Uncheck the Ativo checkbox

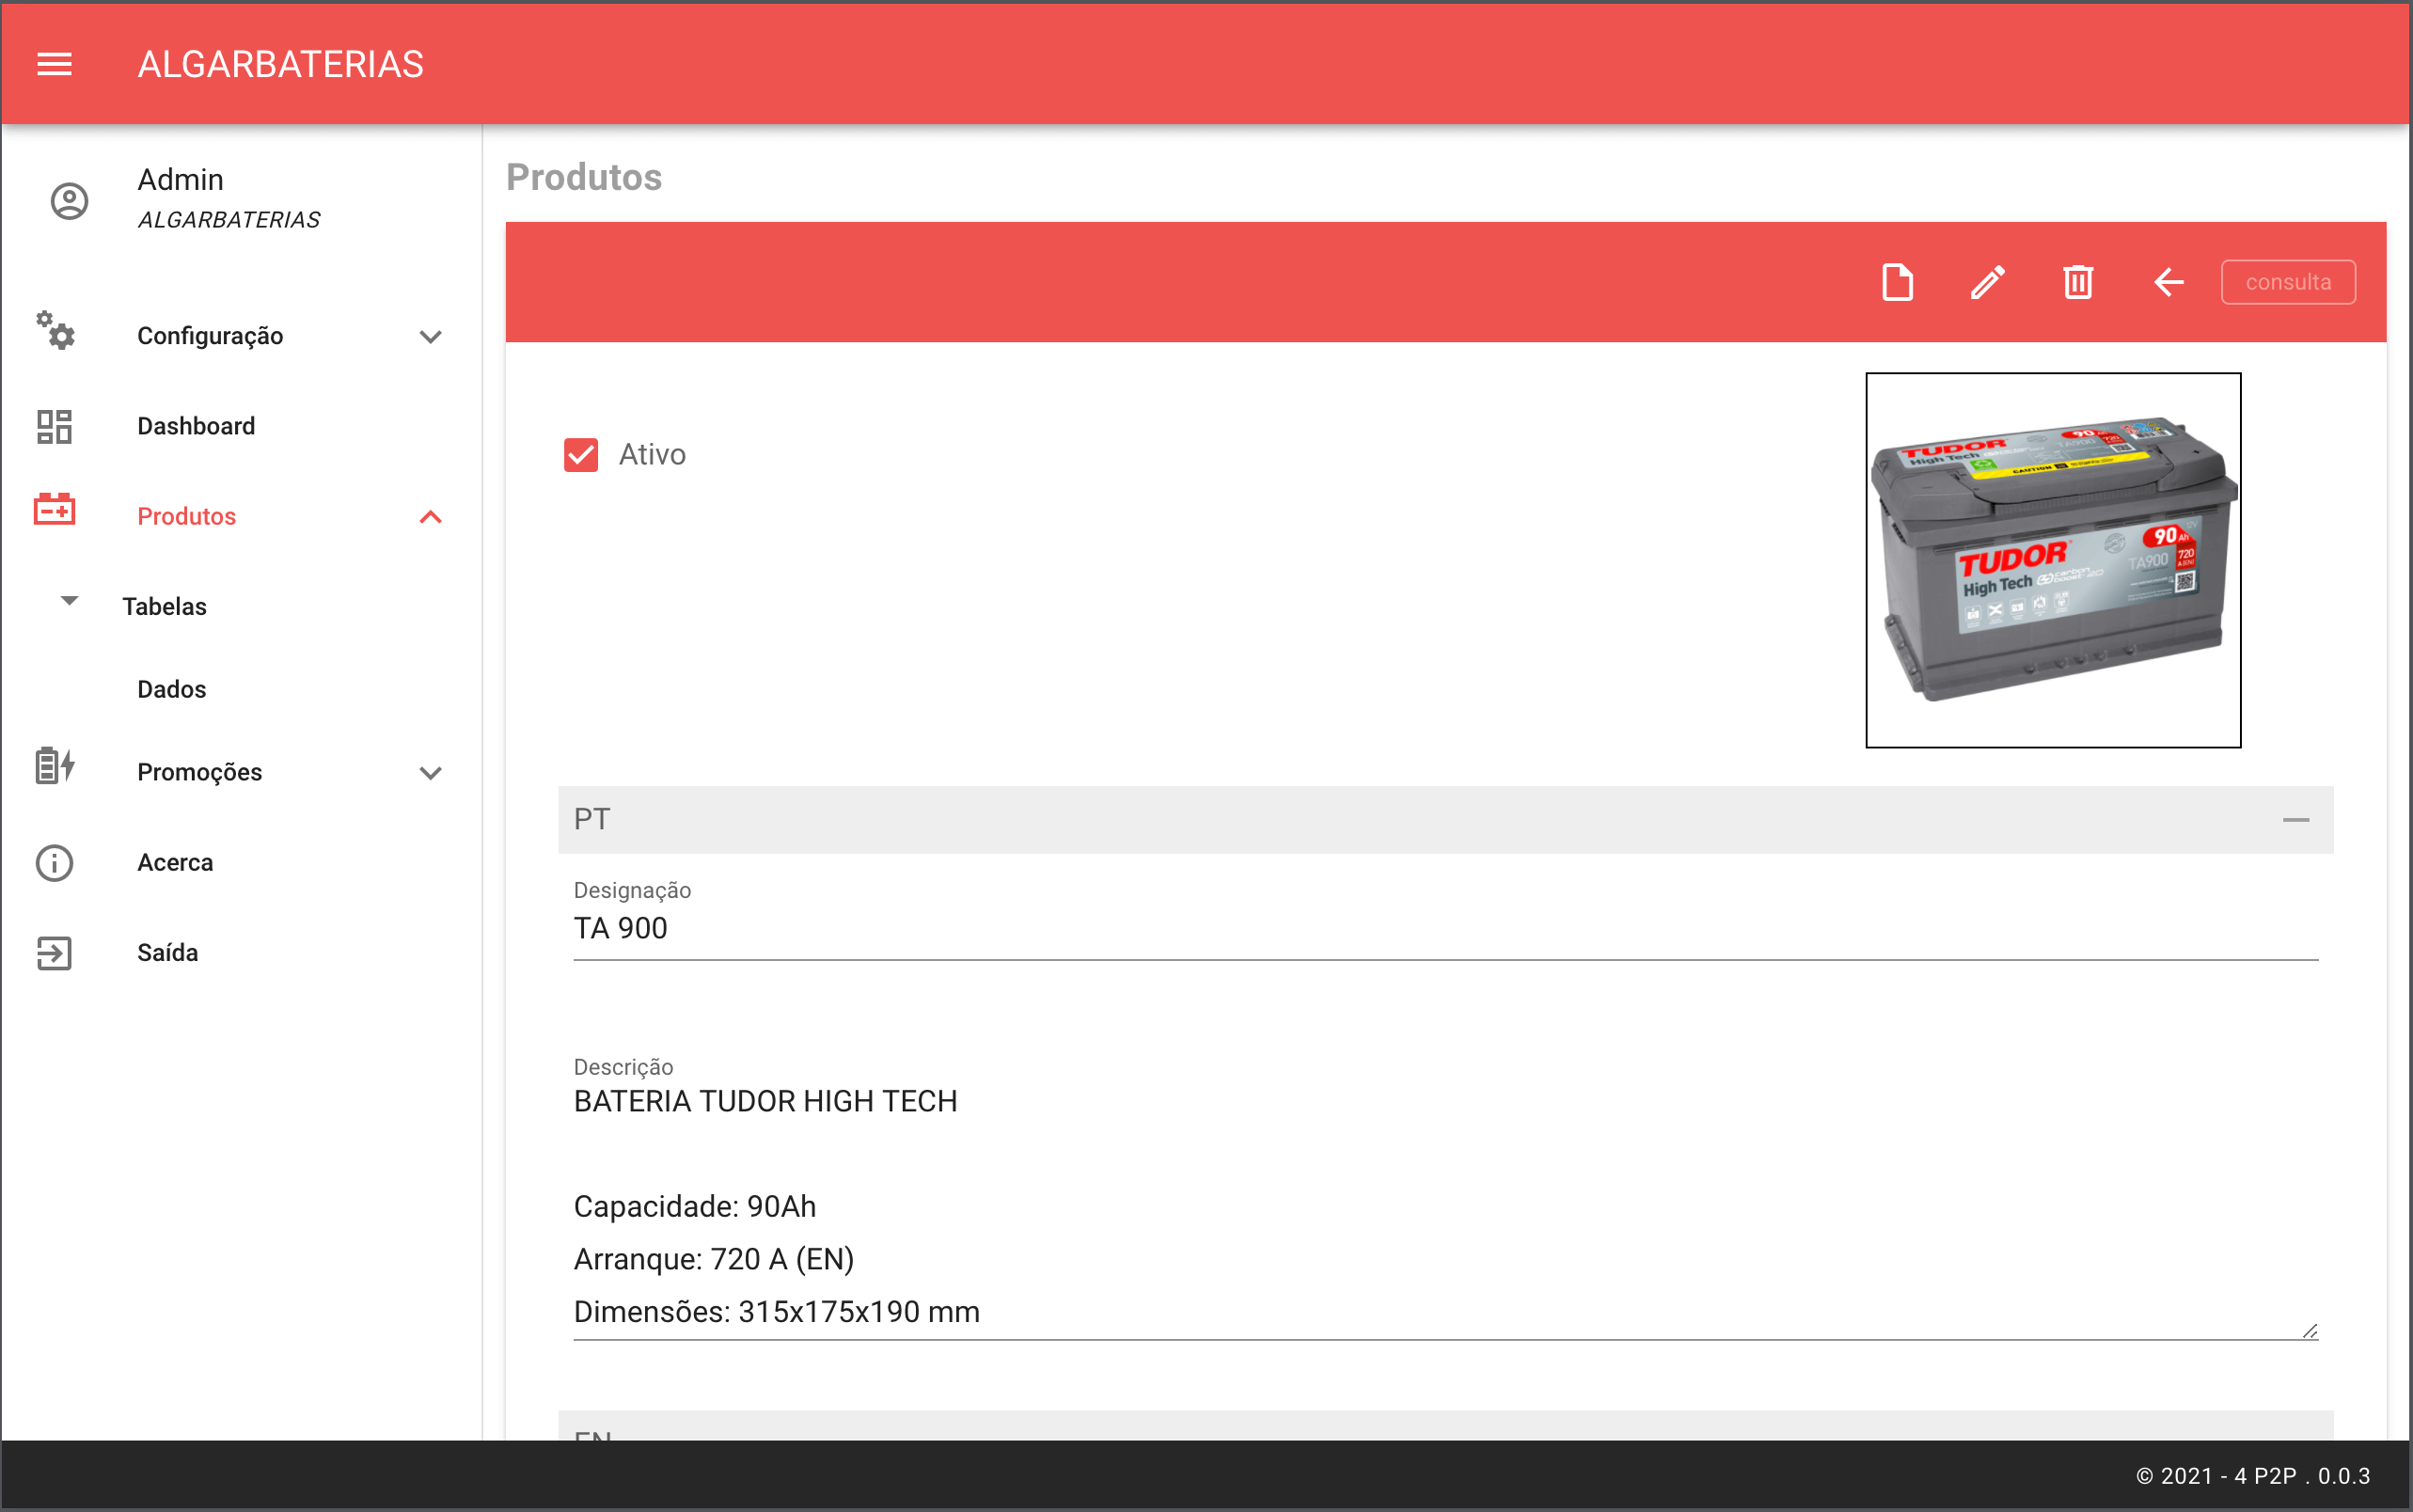coord(581,455)
